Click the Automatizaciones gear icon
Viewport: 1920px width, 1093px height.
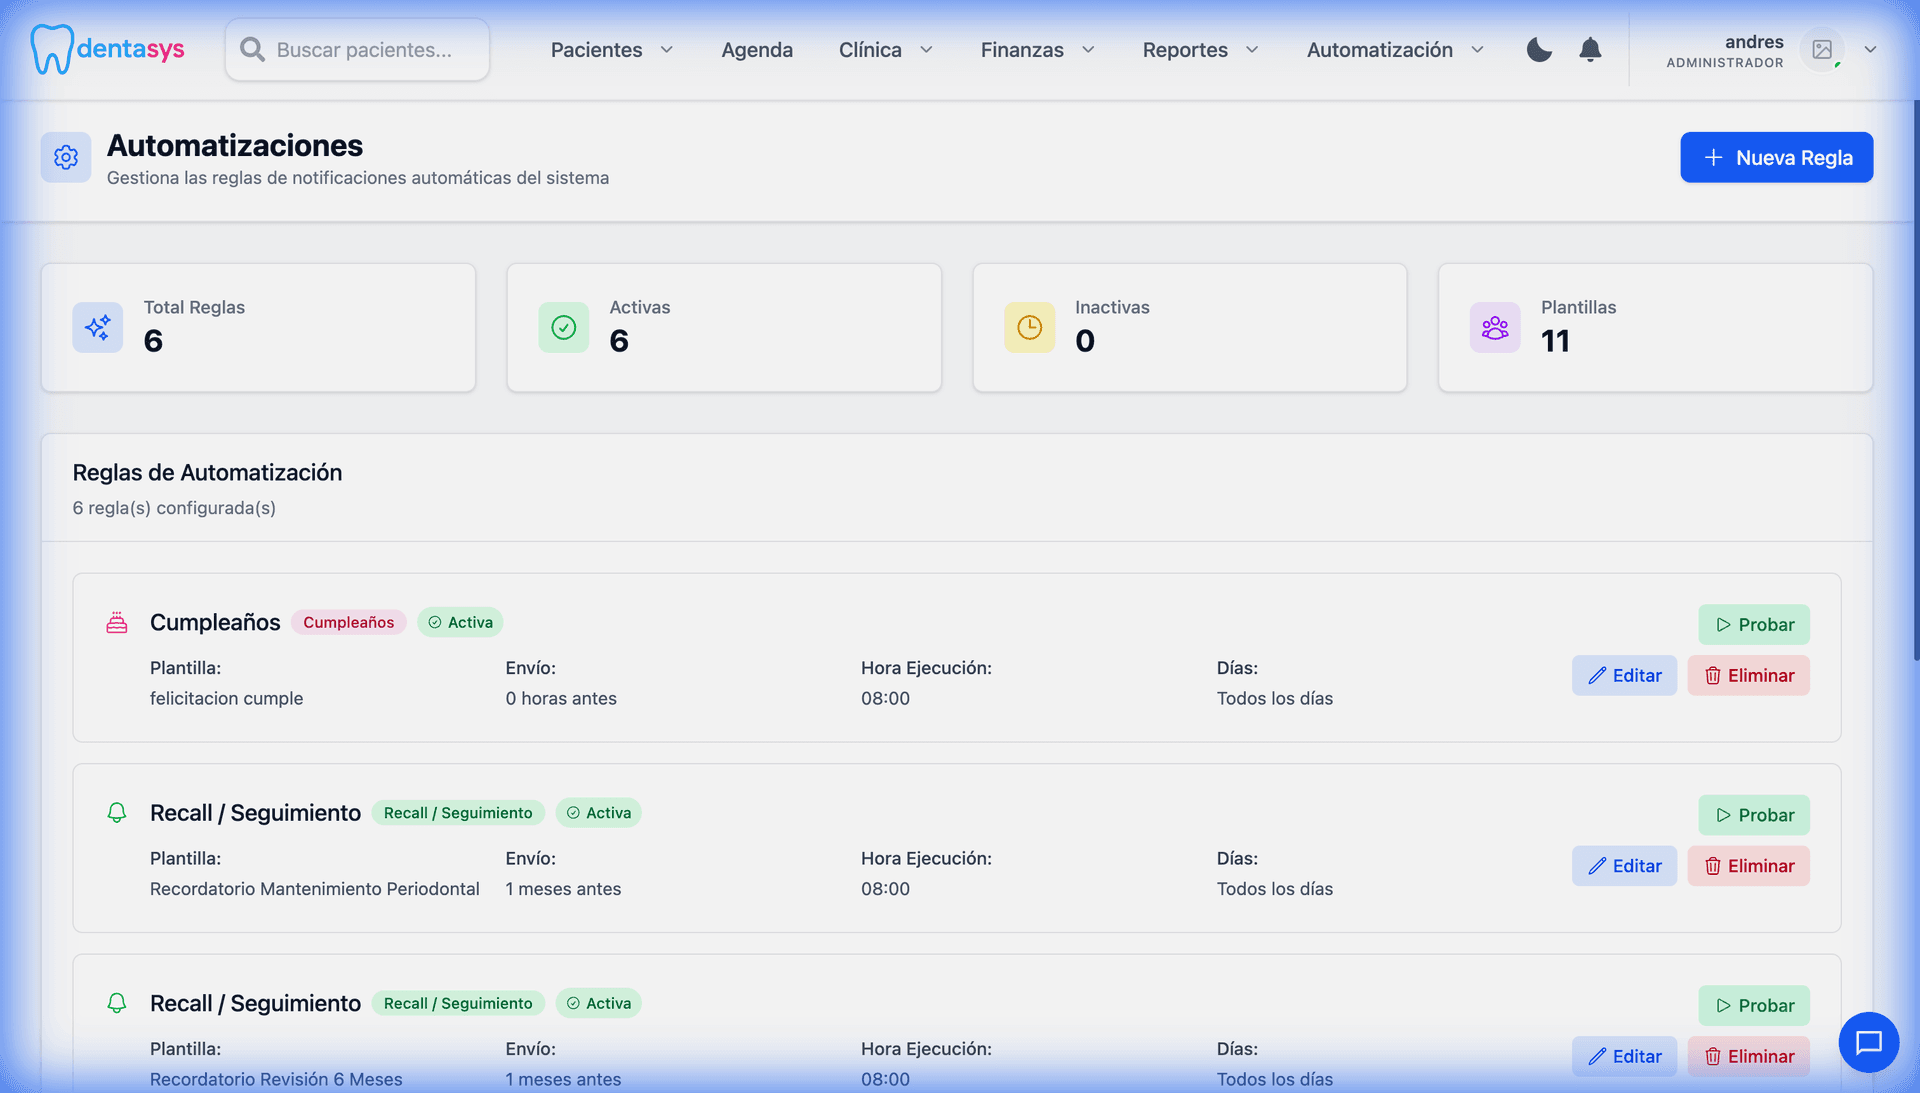pos(66,157)
